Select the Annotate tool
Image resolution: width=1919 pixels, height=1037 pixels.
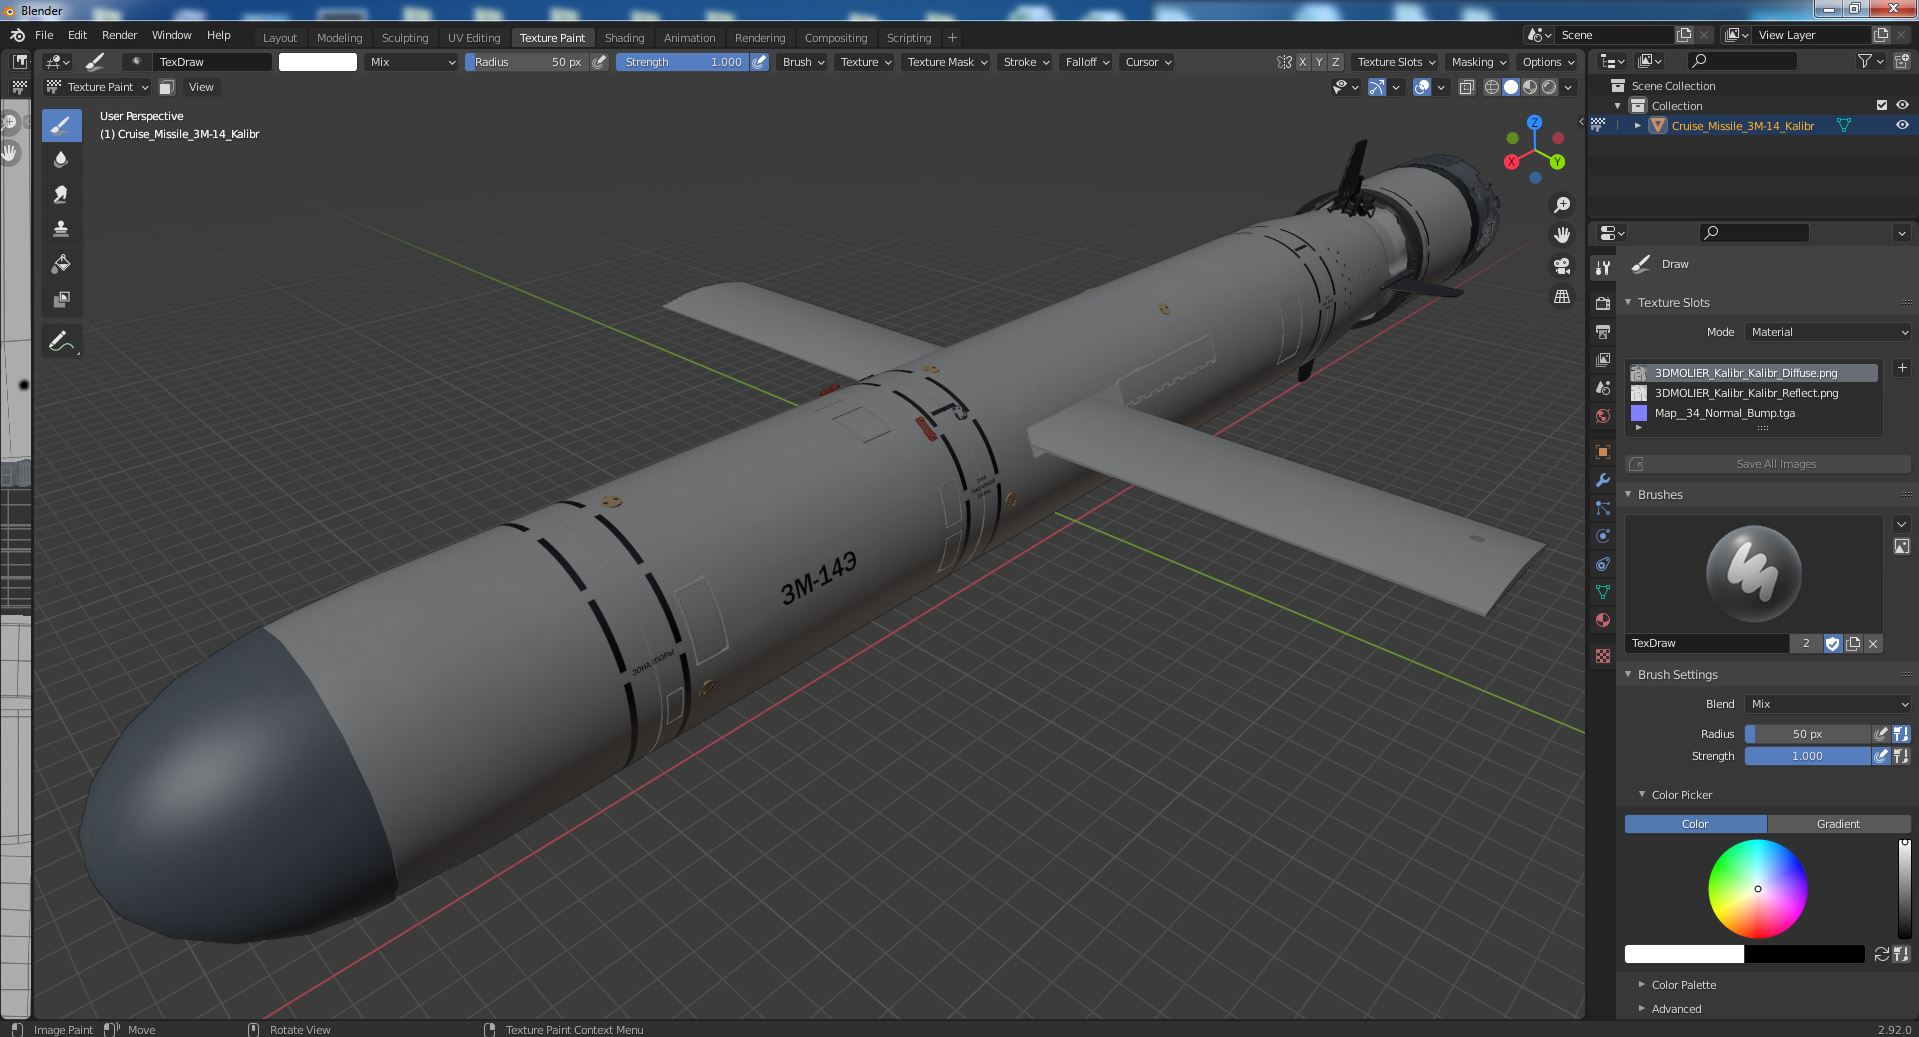click(61, 342)
